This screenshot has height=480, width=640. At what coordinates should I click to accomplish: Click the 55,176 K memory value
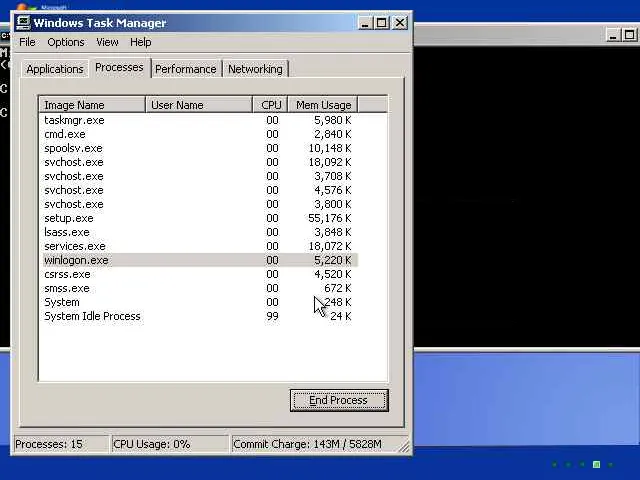[330, 218]
